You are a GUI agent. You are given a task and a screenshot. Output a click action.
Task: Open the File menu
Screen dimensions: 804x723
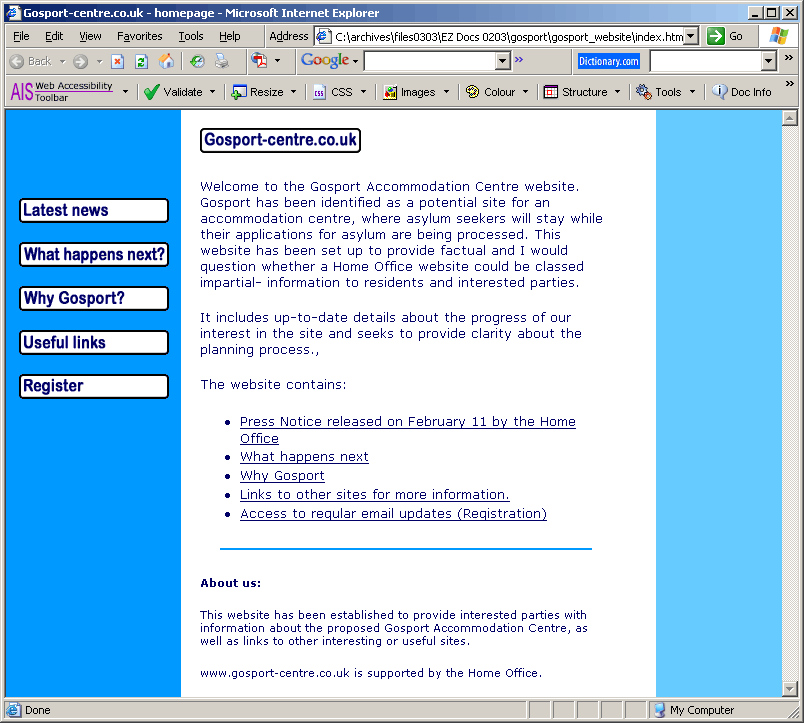pos(21,36)
